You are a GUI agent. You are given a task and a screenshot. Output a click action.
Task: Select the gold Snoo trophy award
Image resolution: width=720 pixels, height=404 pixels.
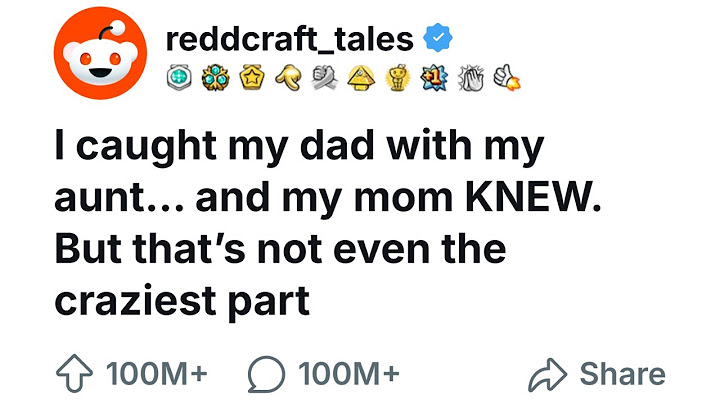(x=398, y=77)
